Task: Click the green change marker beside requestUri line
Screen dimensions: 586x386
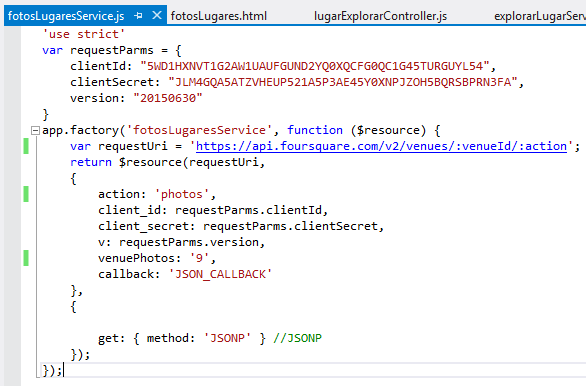Action: pos(26,146)
